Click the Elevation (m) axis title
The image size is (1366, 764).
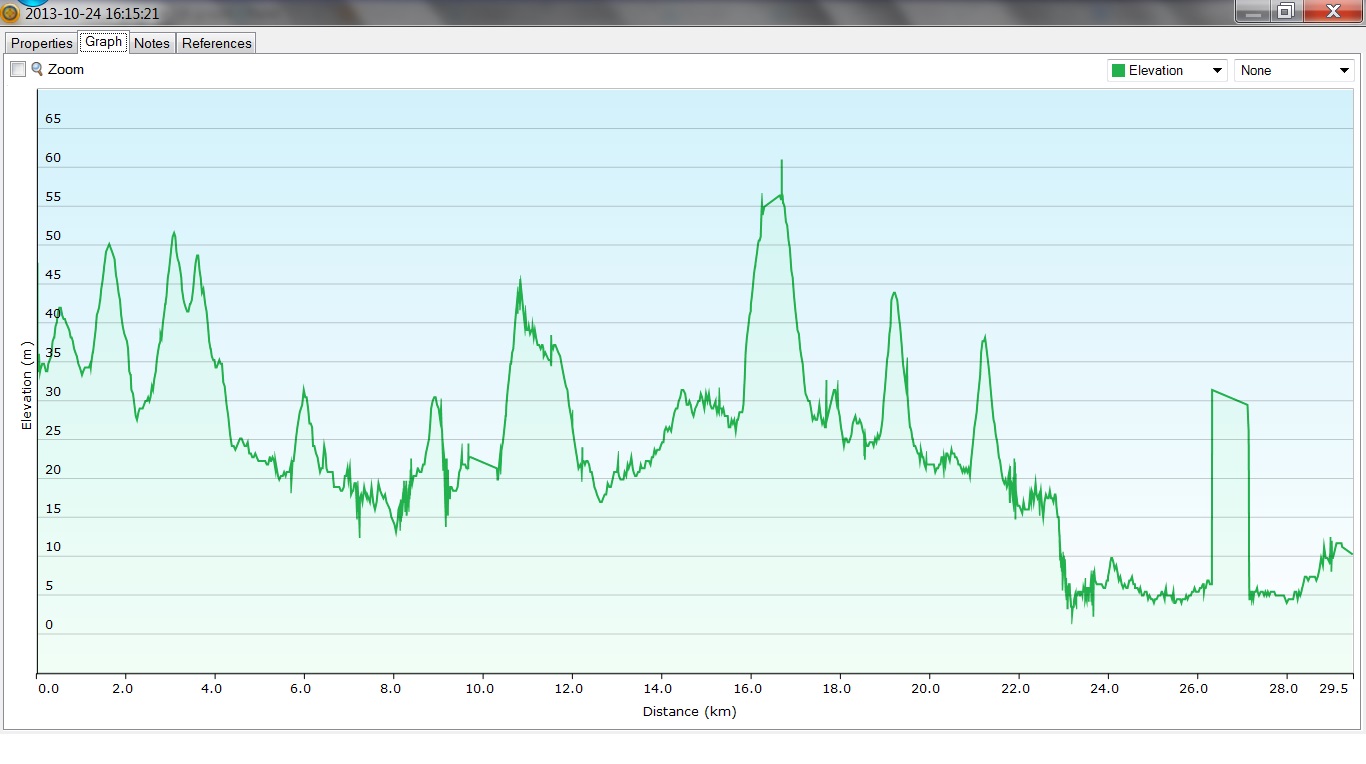pyautogui.click(x=27, y=386)
